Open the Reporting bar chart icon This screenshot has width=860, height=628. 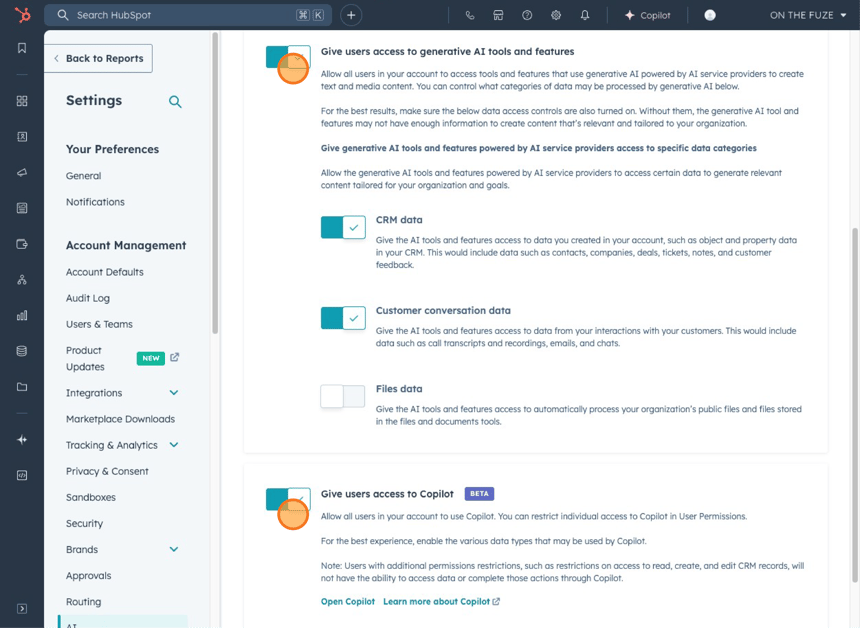(x=22, y=315)
